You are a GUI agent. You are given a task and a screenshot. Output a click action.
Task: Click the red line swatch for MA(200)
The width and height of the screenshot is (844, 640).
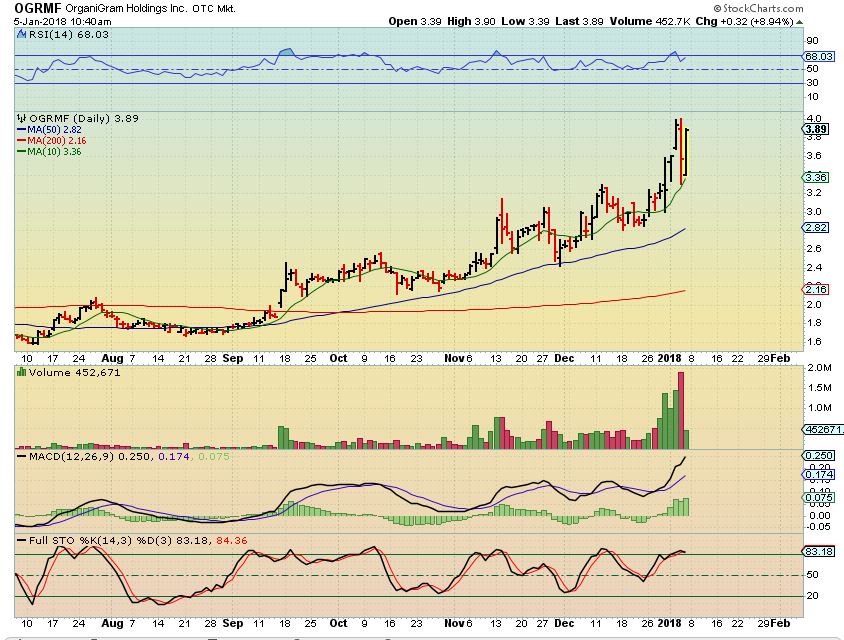tap(22, 140)
